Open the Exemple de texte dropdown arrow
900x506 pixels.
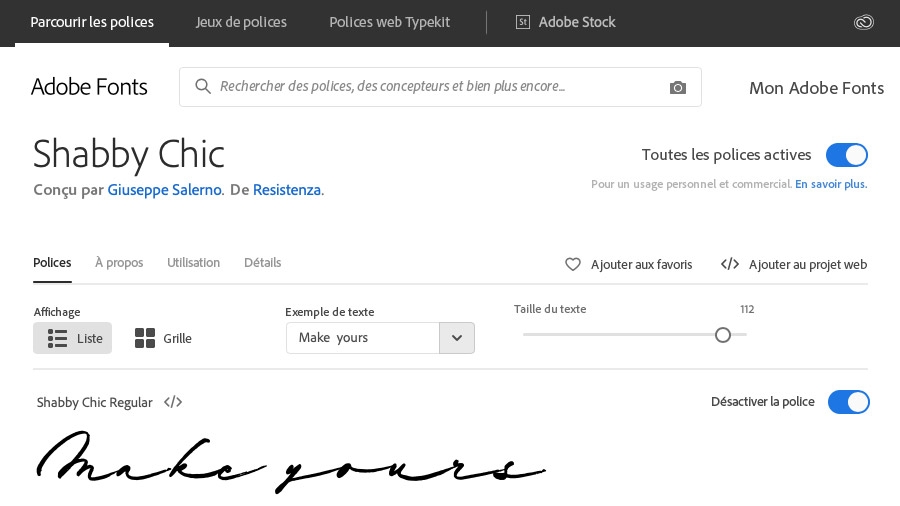(x=457, y=338)
